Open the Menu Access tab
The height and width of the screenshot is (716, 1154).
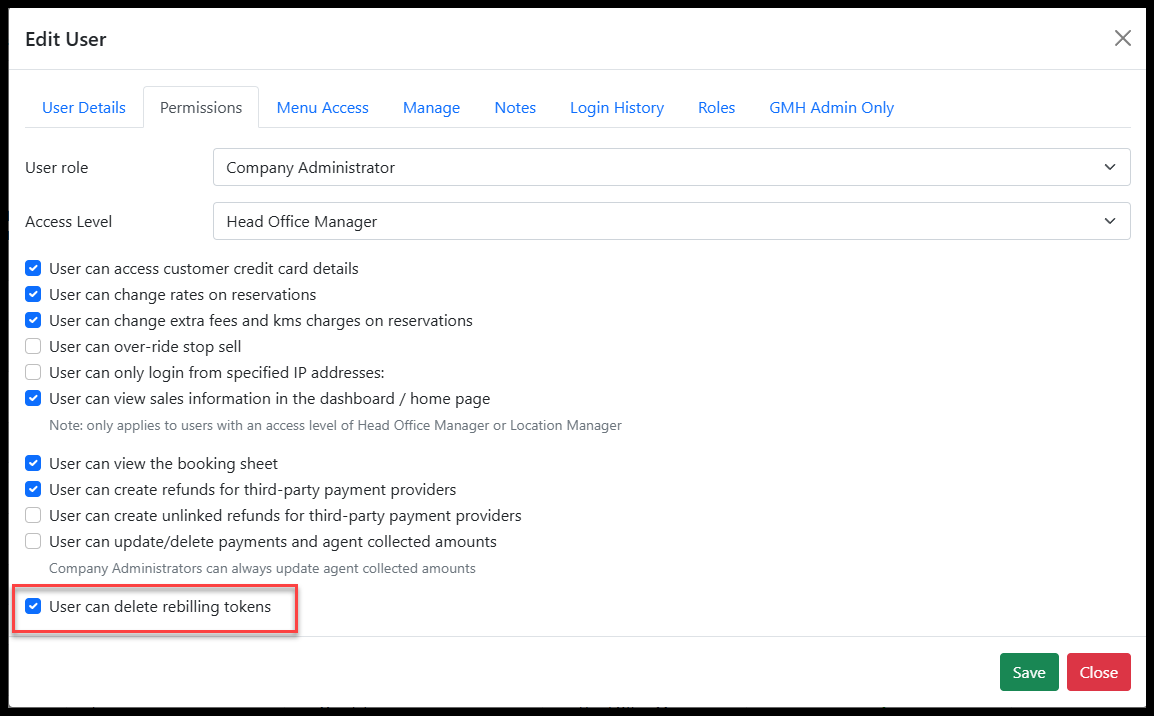[x=322, y=107]
